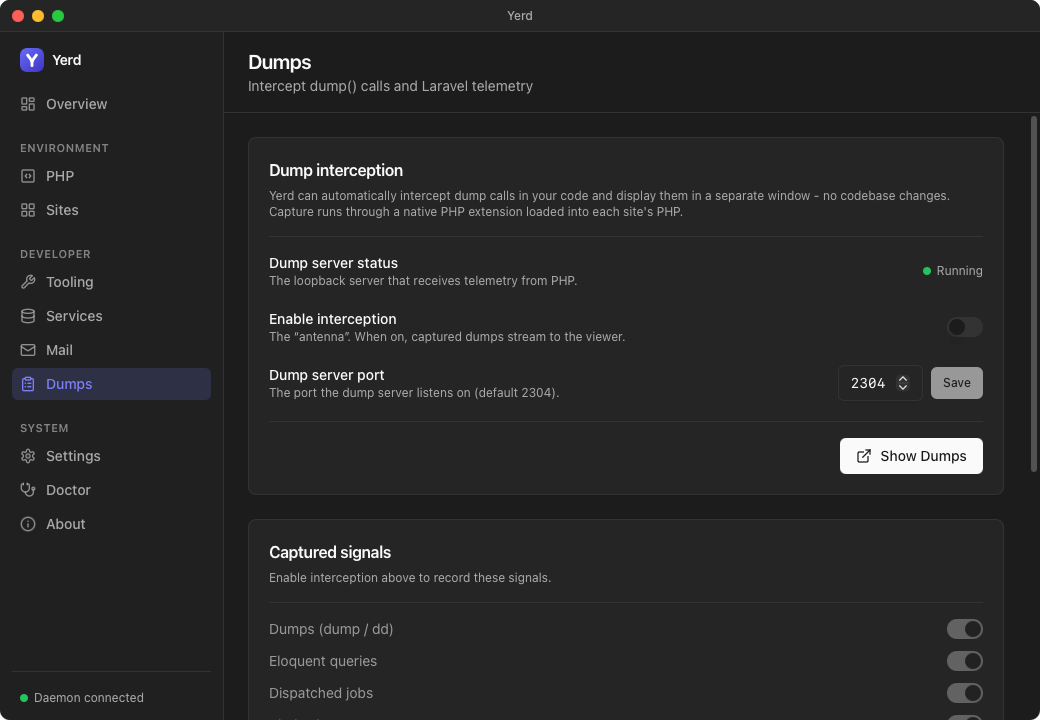The height and width of the screenshot is (720, 1040).
Task: Click the Mail envelope icon
Action: tap(28, 350)
